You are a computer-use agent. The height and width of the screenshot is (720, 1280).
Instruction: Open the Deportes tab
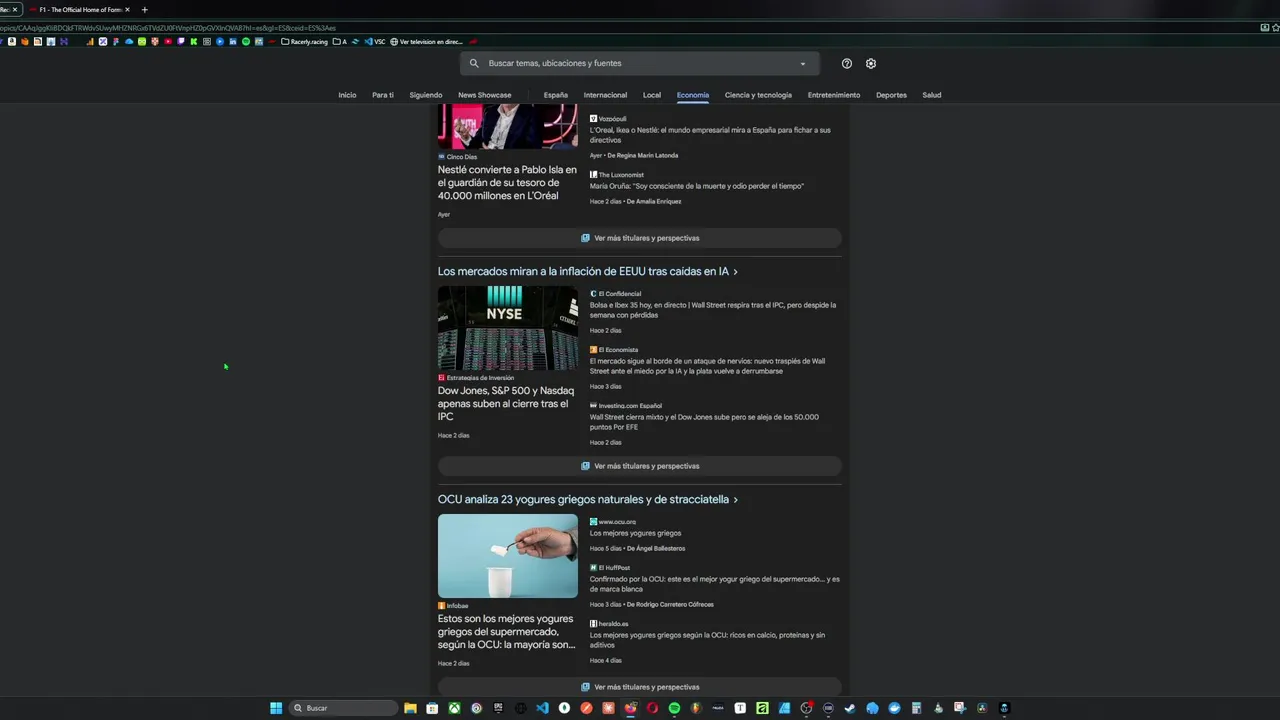(891, 95)
